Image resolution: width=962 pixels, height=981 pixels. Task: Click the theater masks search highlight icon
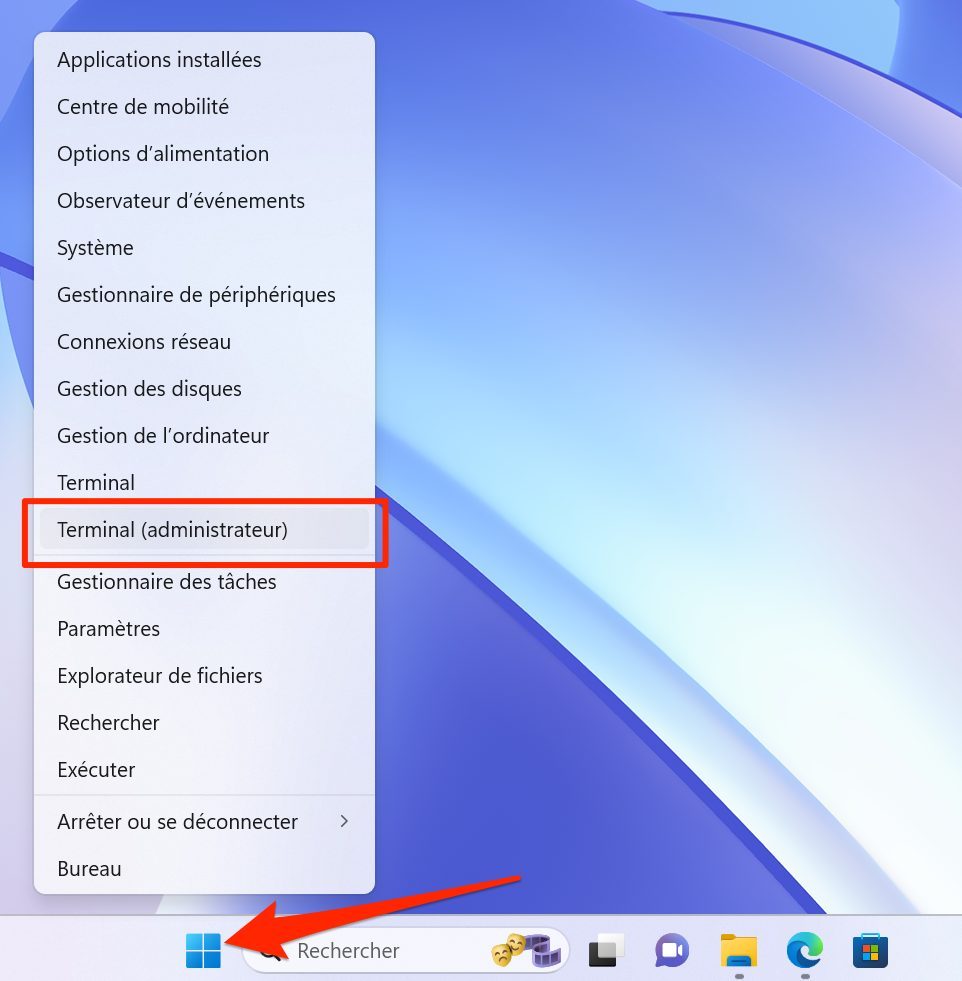pyautogui.click(x=525, y=950)
